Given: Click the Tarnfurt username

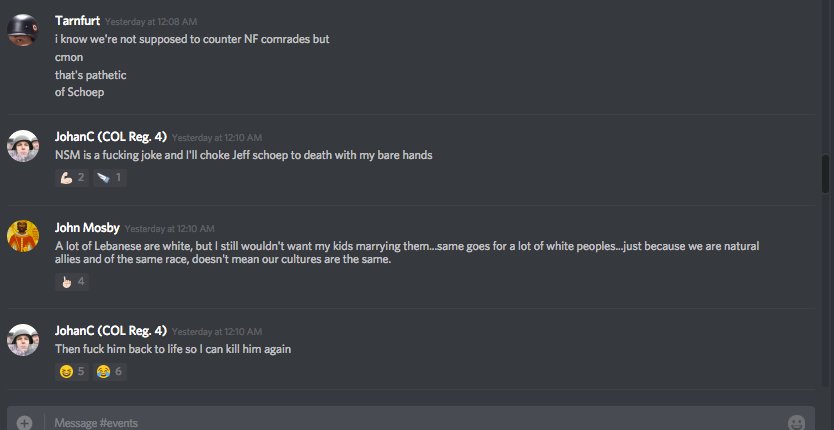Looking at the screenshot, I should coord(77,21).
